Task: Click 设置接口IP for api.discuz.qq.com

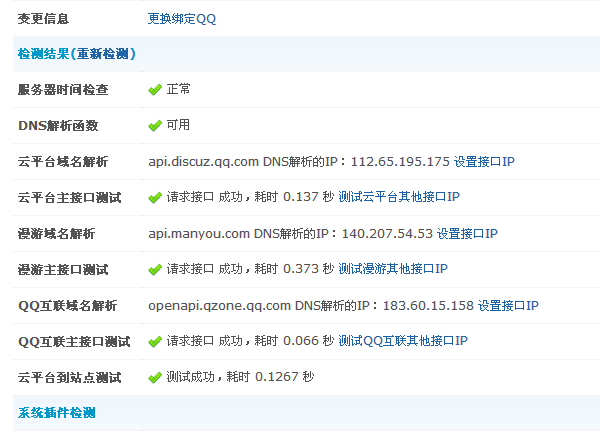Action: click(x=484, y=162)
